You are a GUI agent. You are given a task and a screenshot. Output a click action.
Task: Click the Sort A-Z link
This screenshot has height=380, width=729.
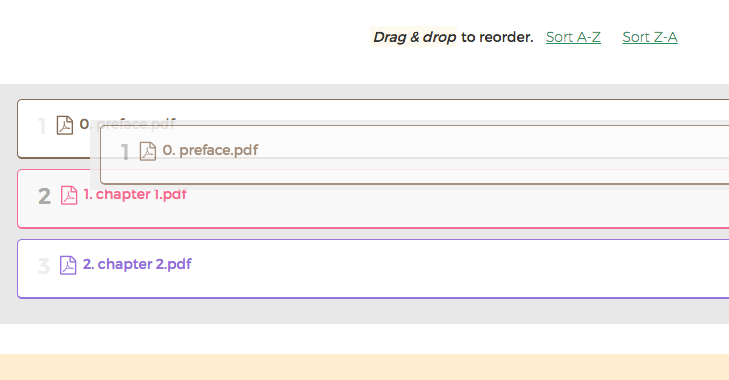pos(573,37)
